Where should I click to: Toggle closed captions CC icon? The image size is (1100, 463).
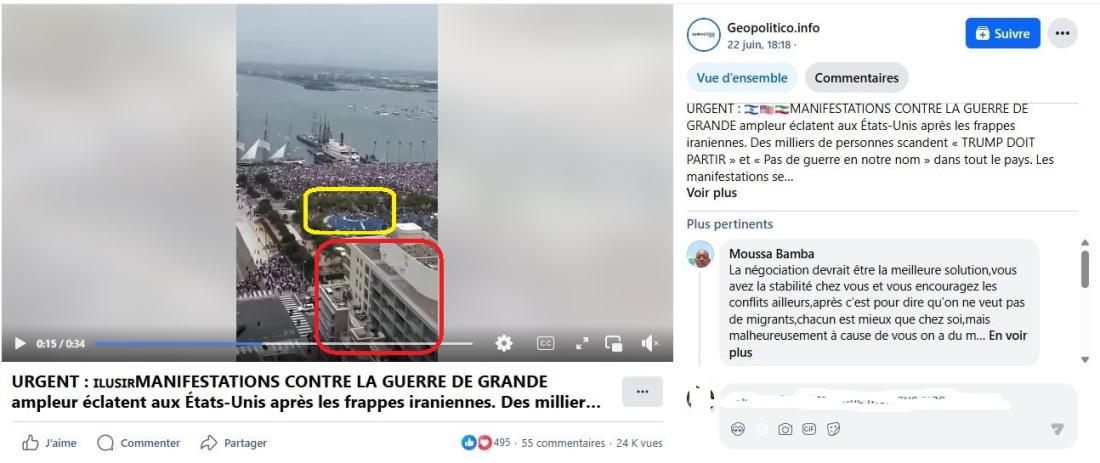pos(545,343)
